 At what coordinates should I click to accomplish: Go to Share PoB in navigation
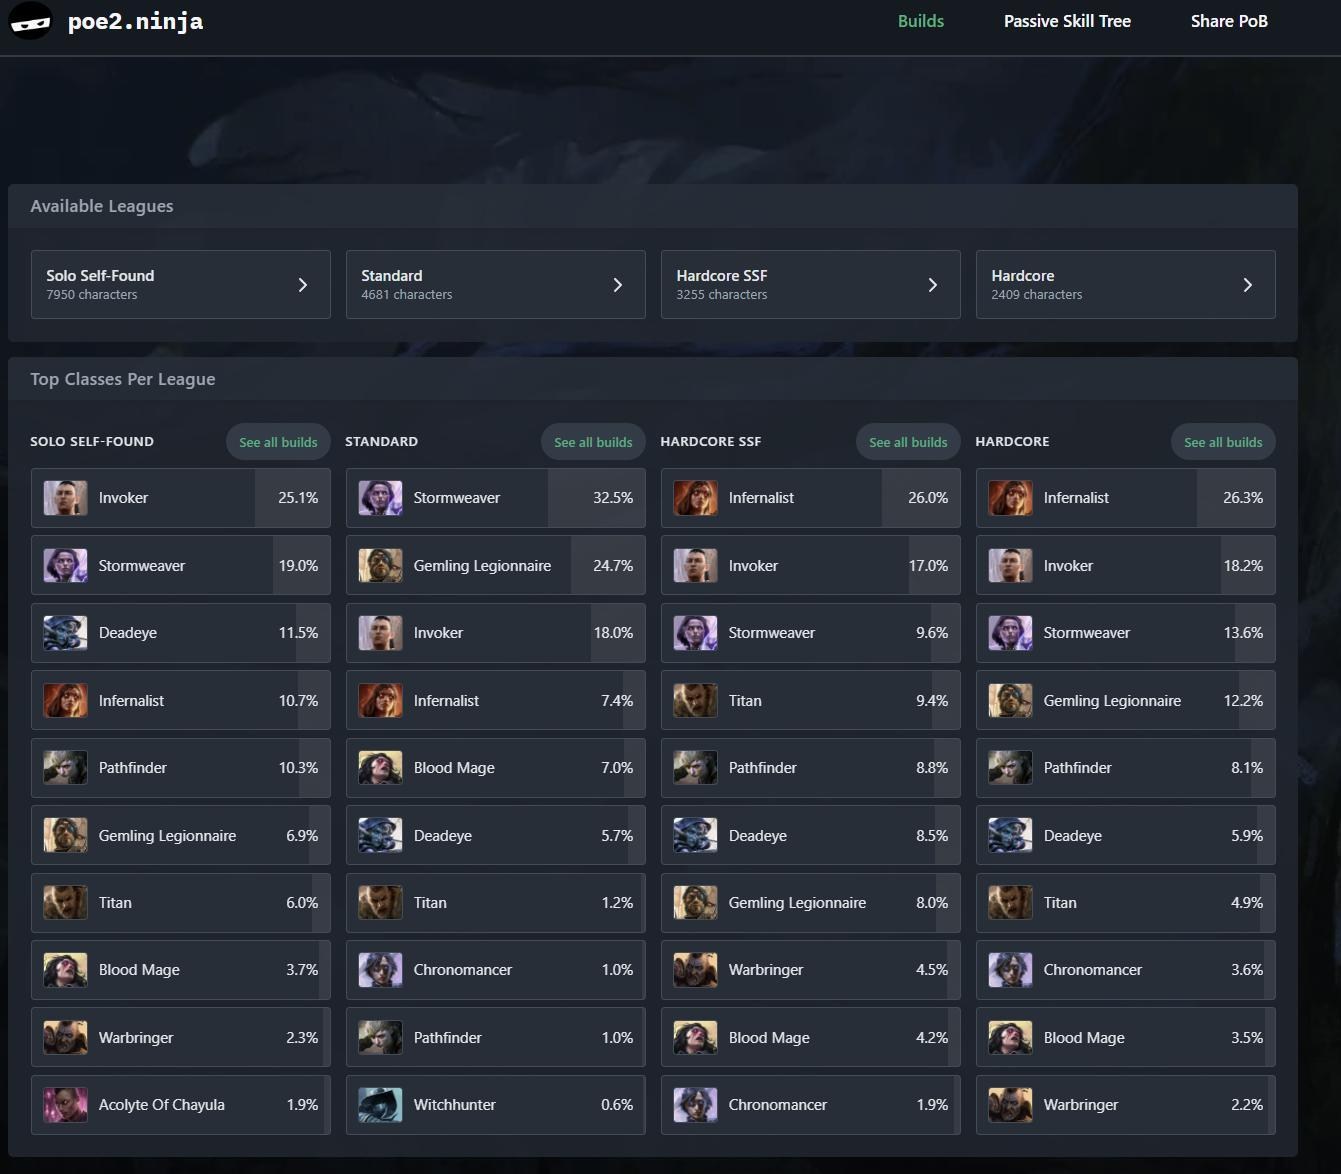[1229, 21]
